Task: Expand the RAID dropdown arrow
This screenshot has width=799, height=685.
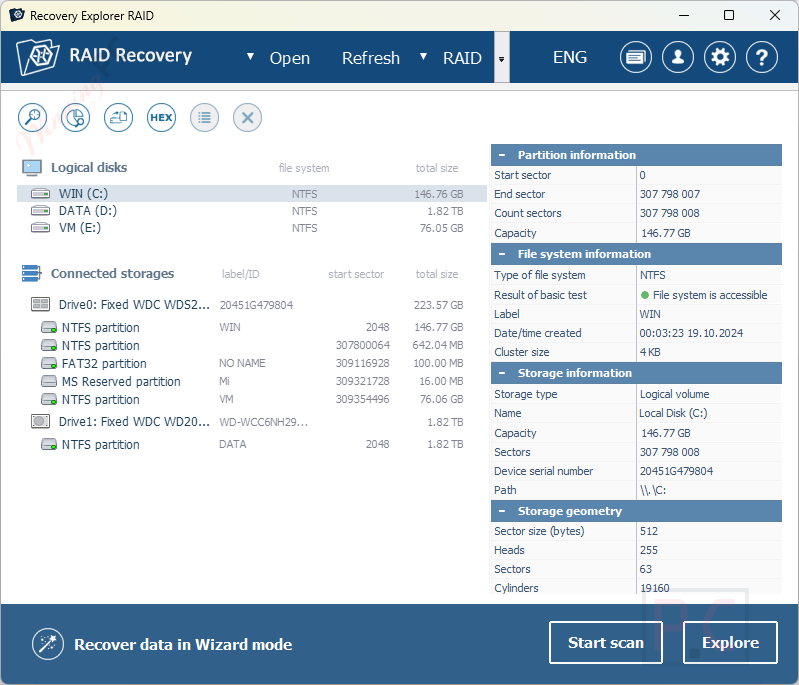Action: (423, 57)
